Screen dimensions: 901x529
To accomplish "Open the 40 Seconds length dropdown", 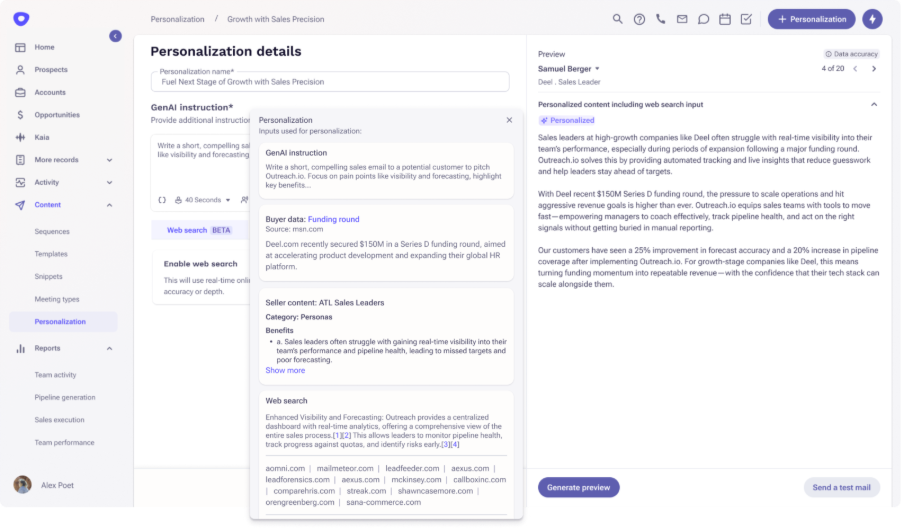I will pyautogui.click(x=203, y=200).
